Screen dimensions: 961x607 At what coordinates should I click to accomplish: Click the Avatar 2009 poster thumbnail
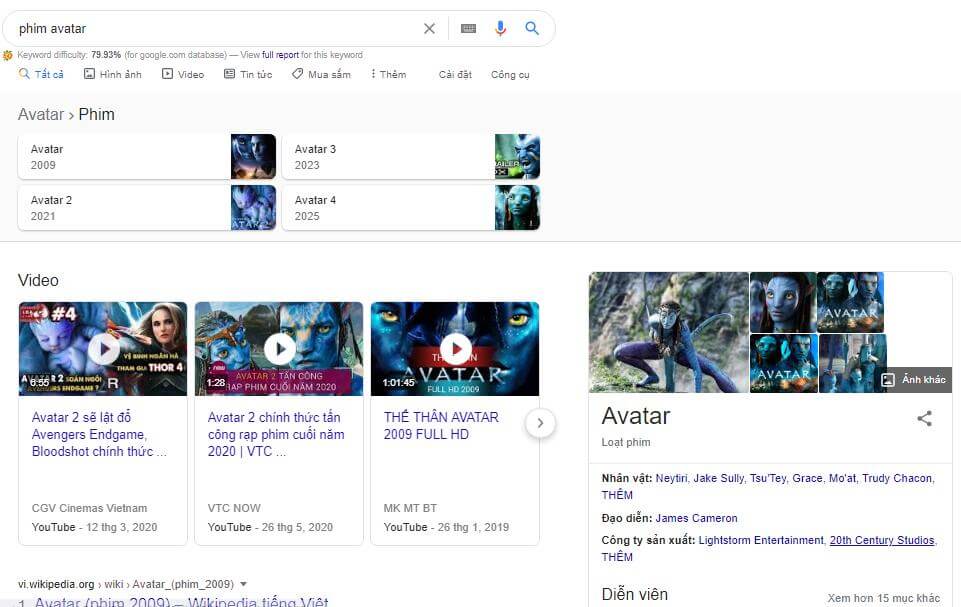click(253, 157)
